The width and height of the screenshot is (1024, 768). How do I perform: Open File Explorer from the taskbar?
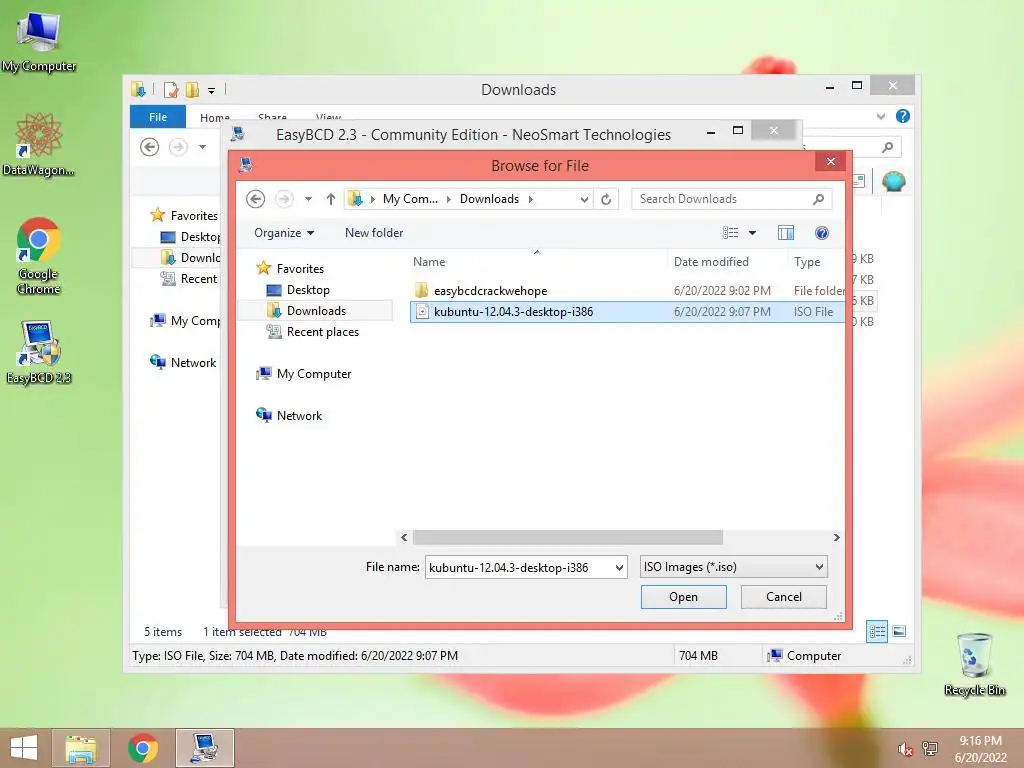point(80,748)
